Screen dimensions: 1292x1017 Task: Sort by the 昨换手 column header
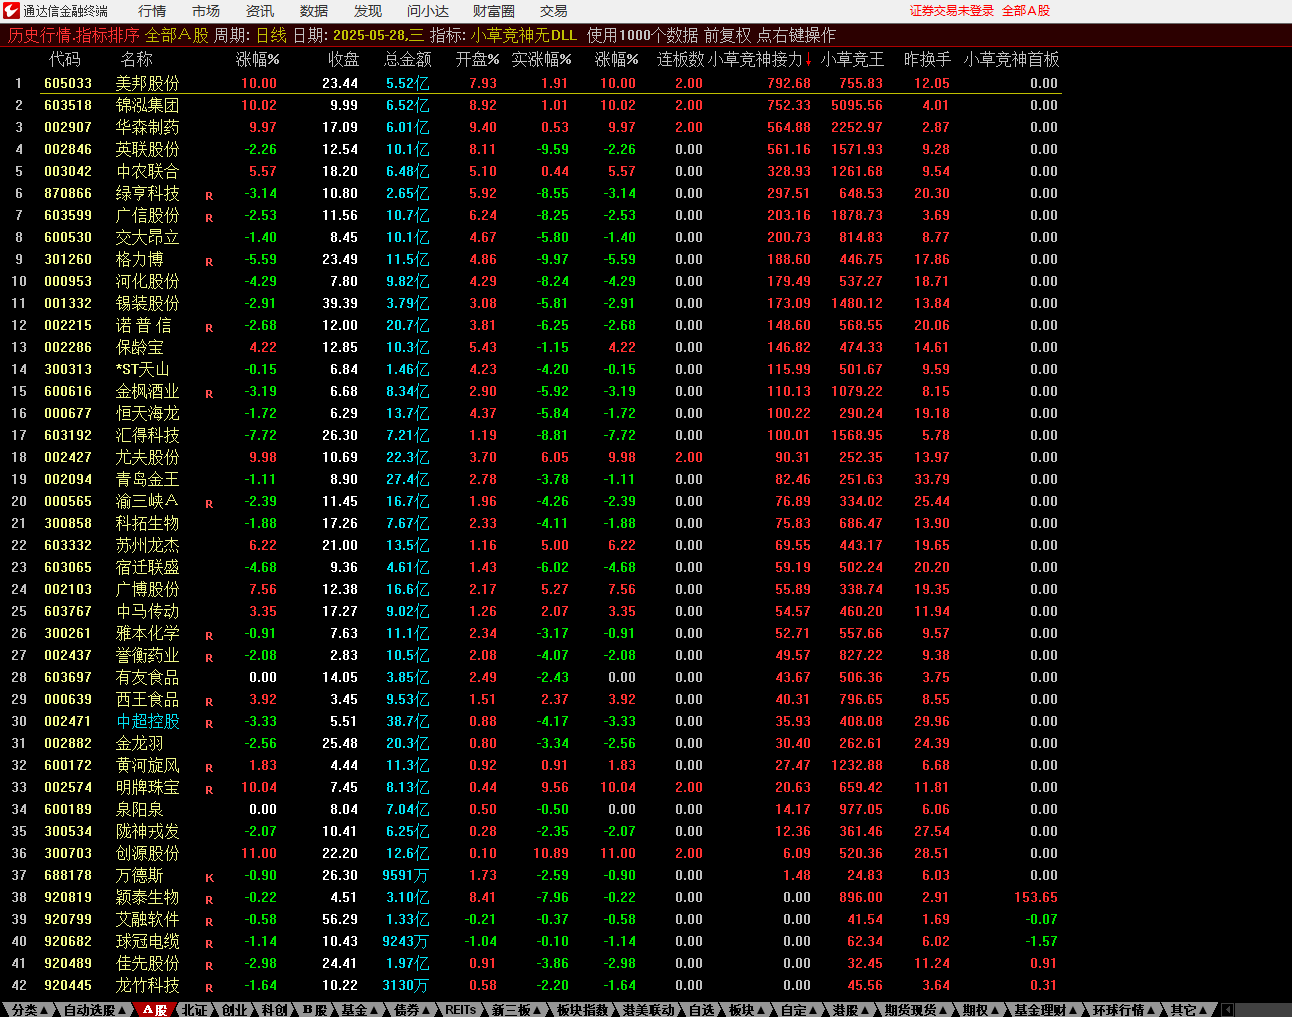point(927,60)
